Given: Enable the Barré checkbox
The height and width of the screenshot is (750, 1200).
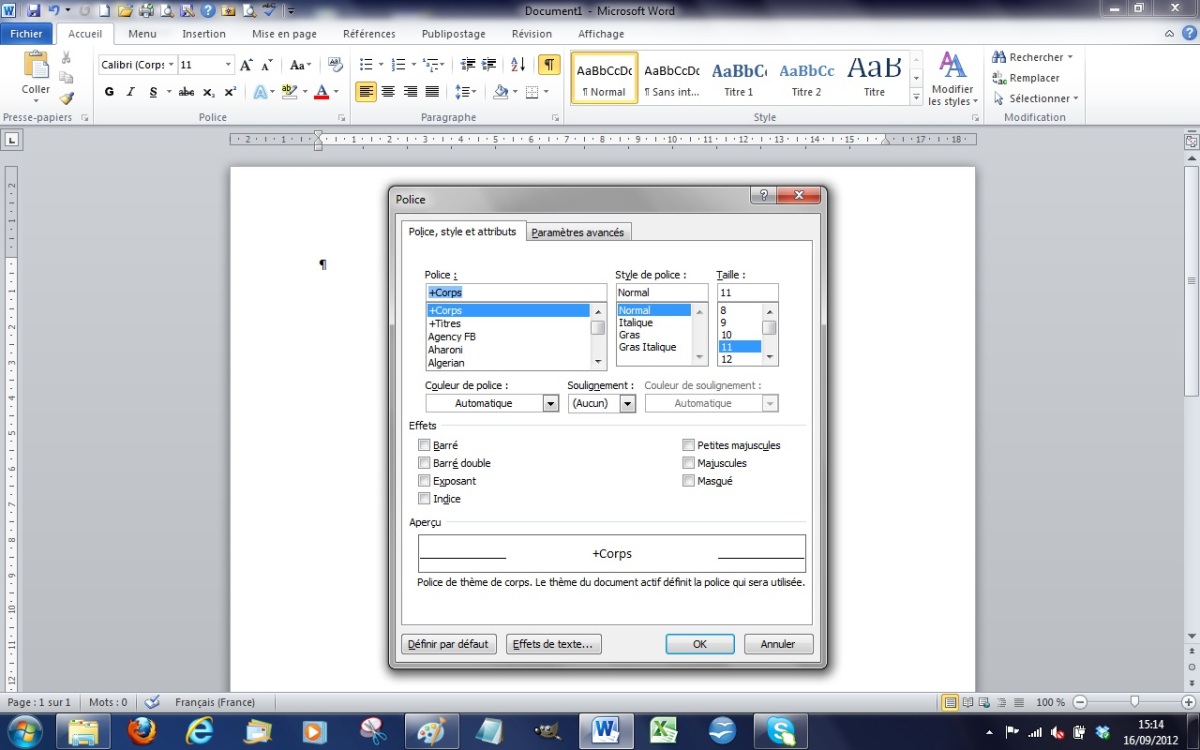Looking at the screenshot, I should pyautogui.click(x=424, y=445).
